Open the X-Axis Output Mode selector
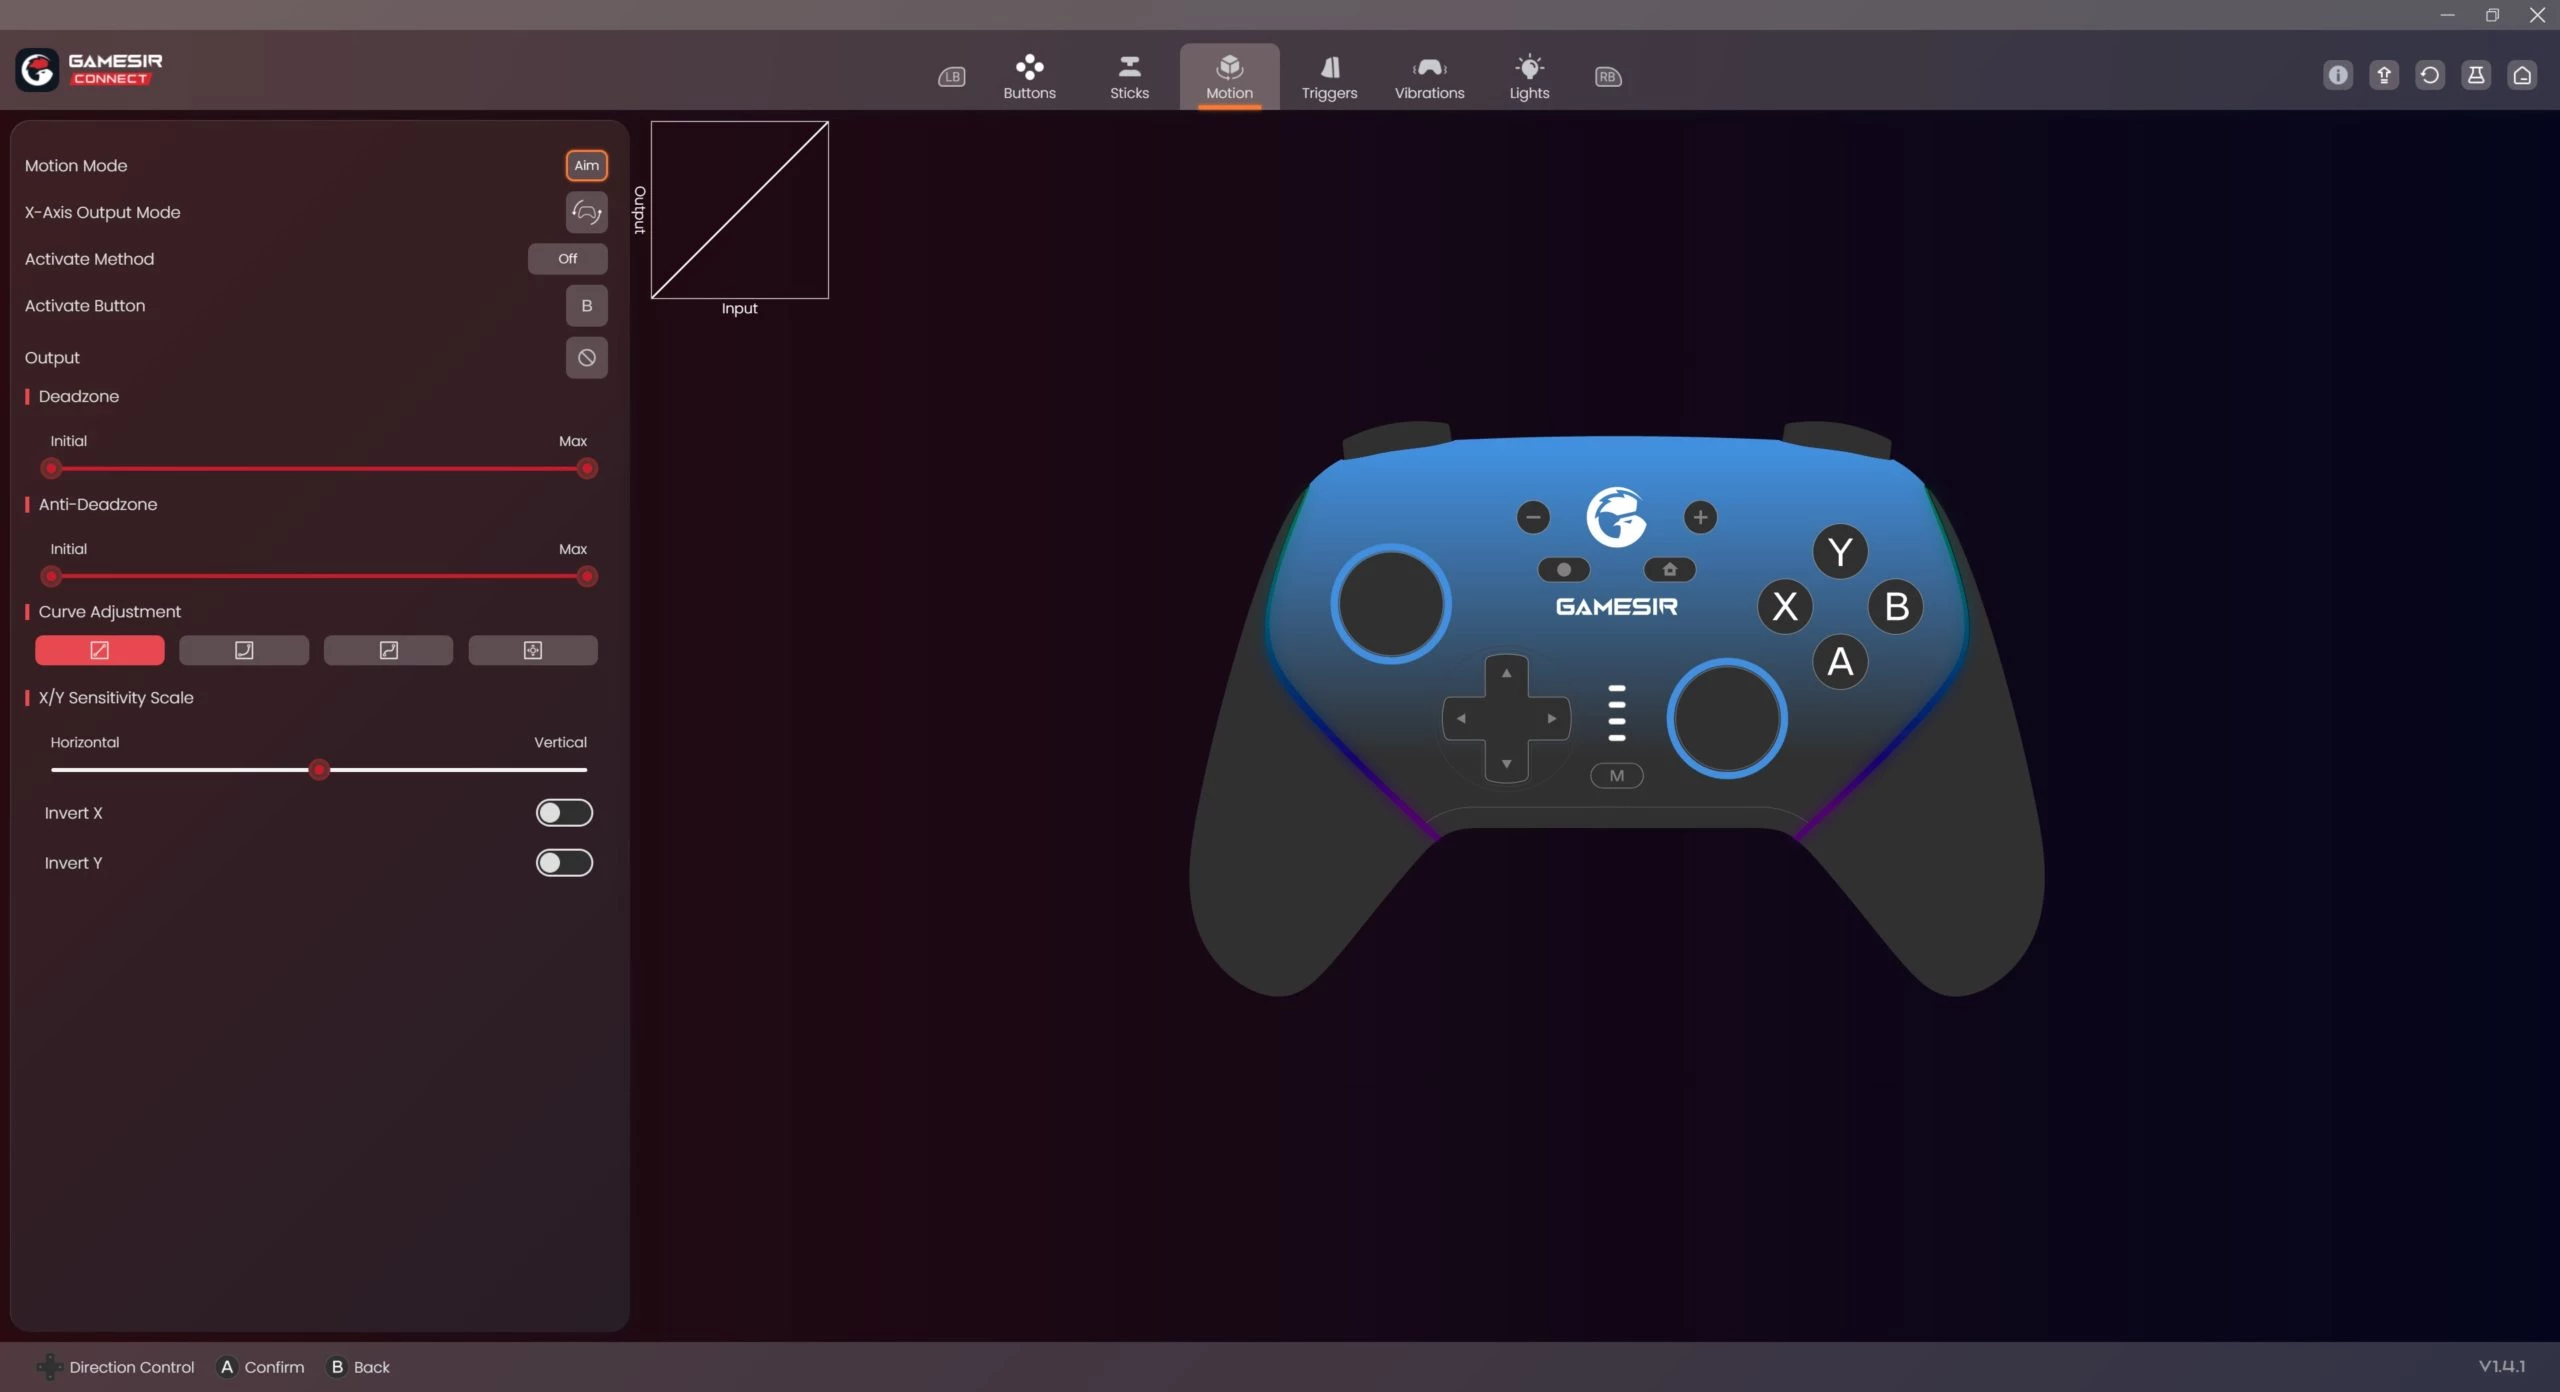 pyautogui.click(x=586, y=212)
